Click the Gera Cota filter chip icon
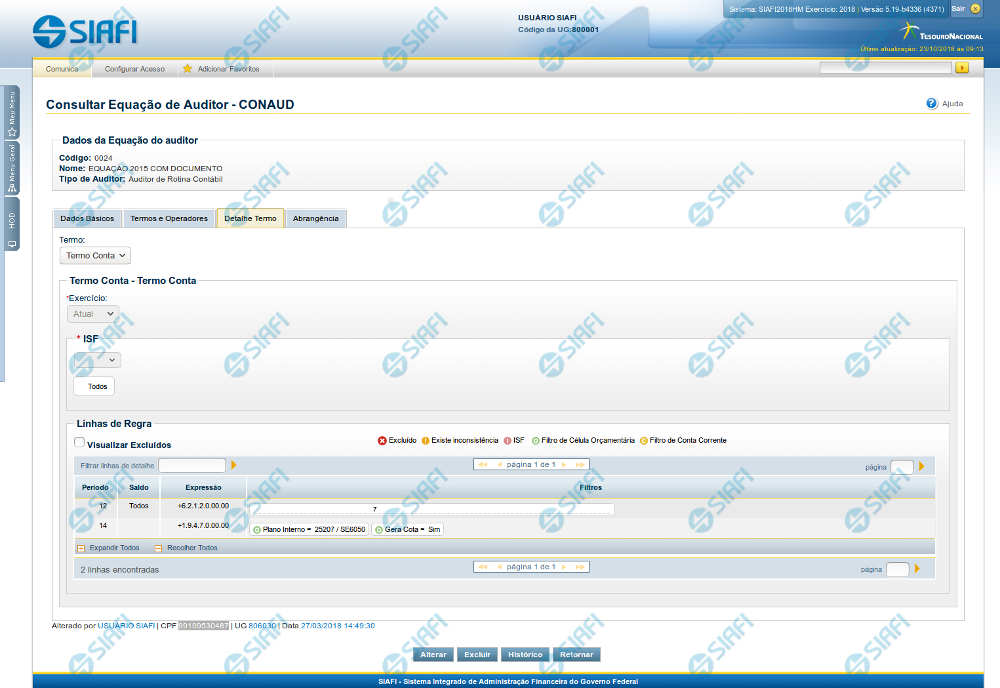1000x688 pixels. coord(379,530)
